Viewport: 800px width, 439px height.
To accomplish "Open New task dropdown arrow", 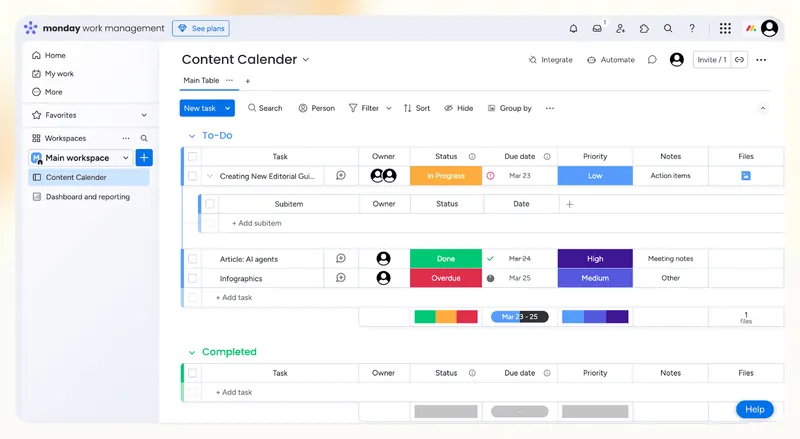I will click(228, 108).
